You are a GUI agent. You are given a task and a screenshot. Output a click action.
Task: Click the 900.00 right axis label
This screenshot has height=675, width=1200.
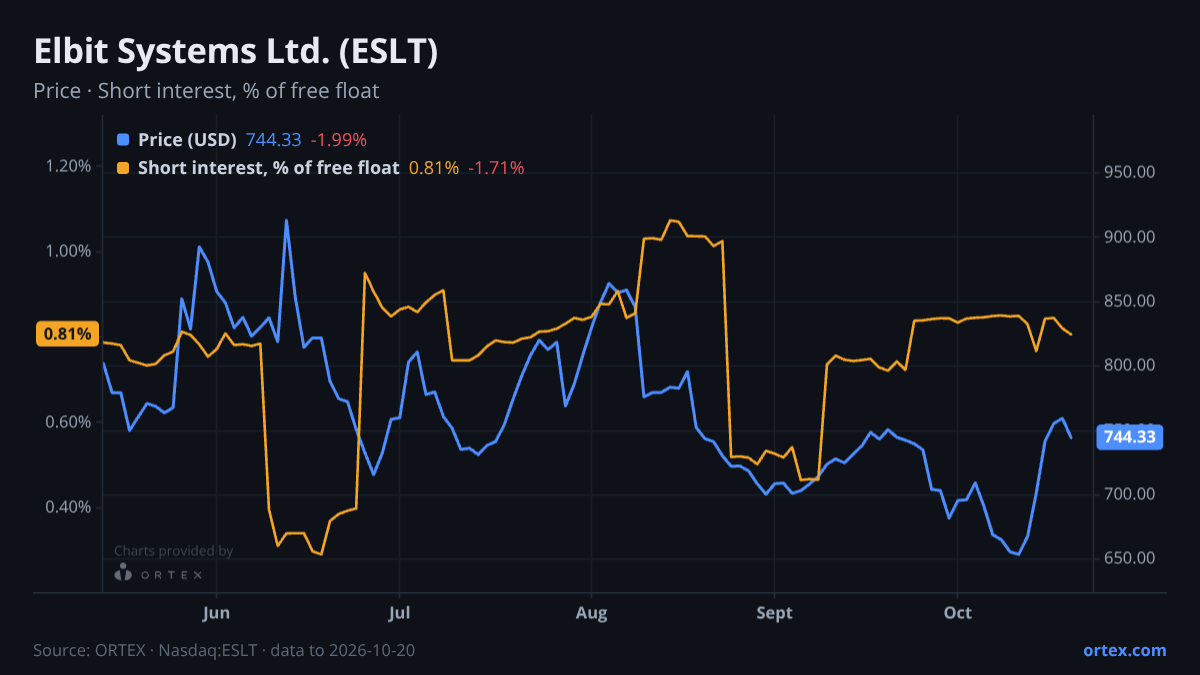click(1130, 237)
